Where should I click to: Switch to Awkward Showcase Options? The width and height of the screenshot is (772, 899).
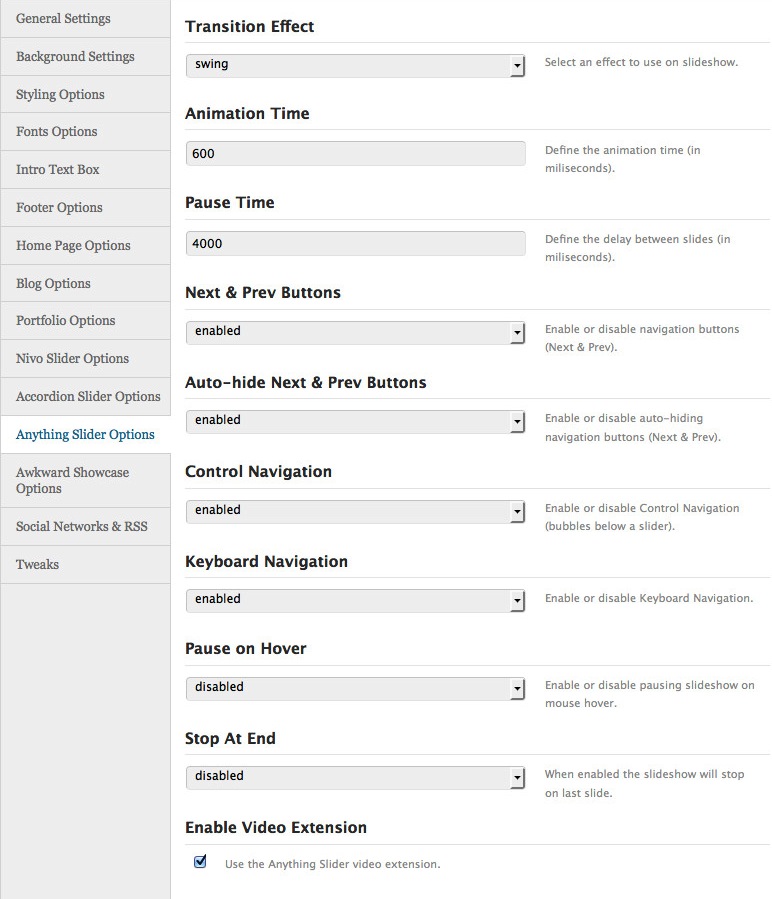(x=85, y=480)
